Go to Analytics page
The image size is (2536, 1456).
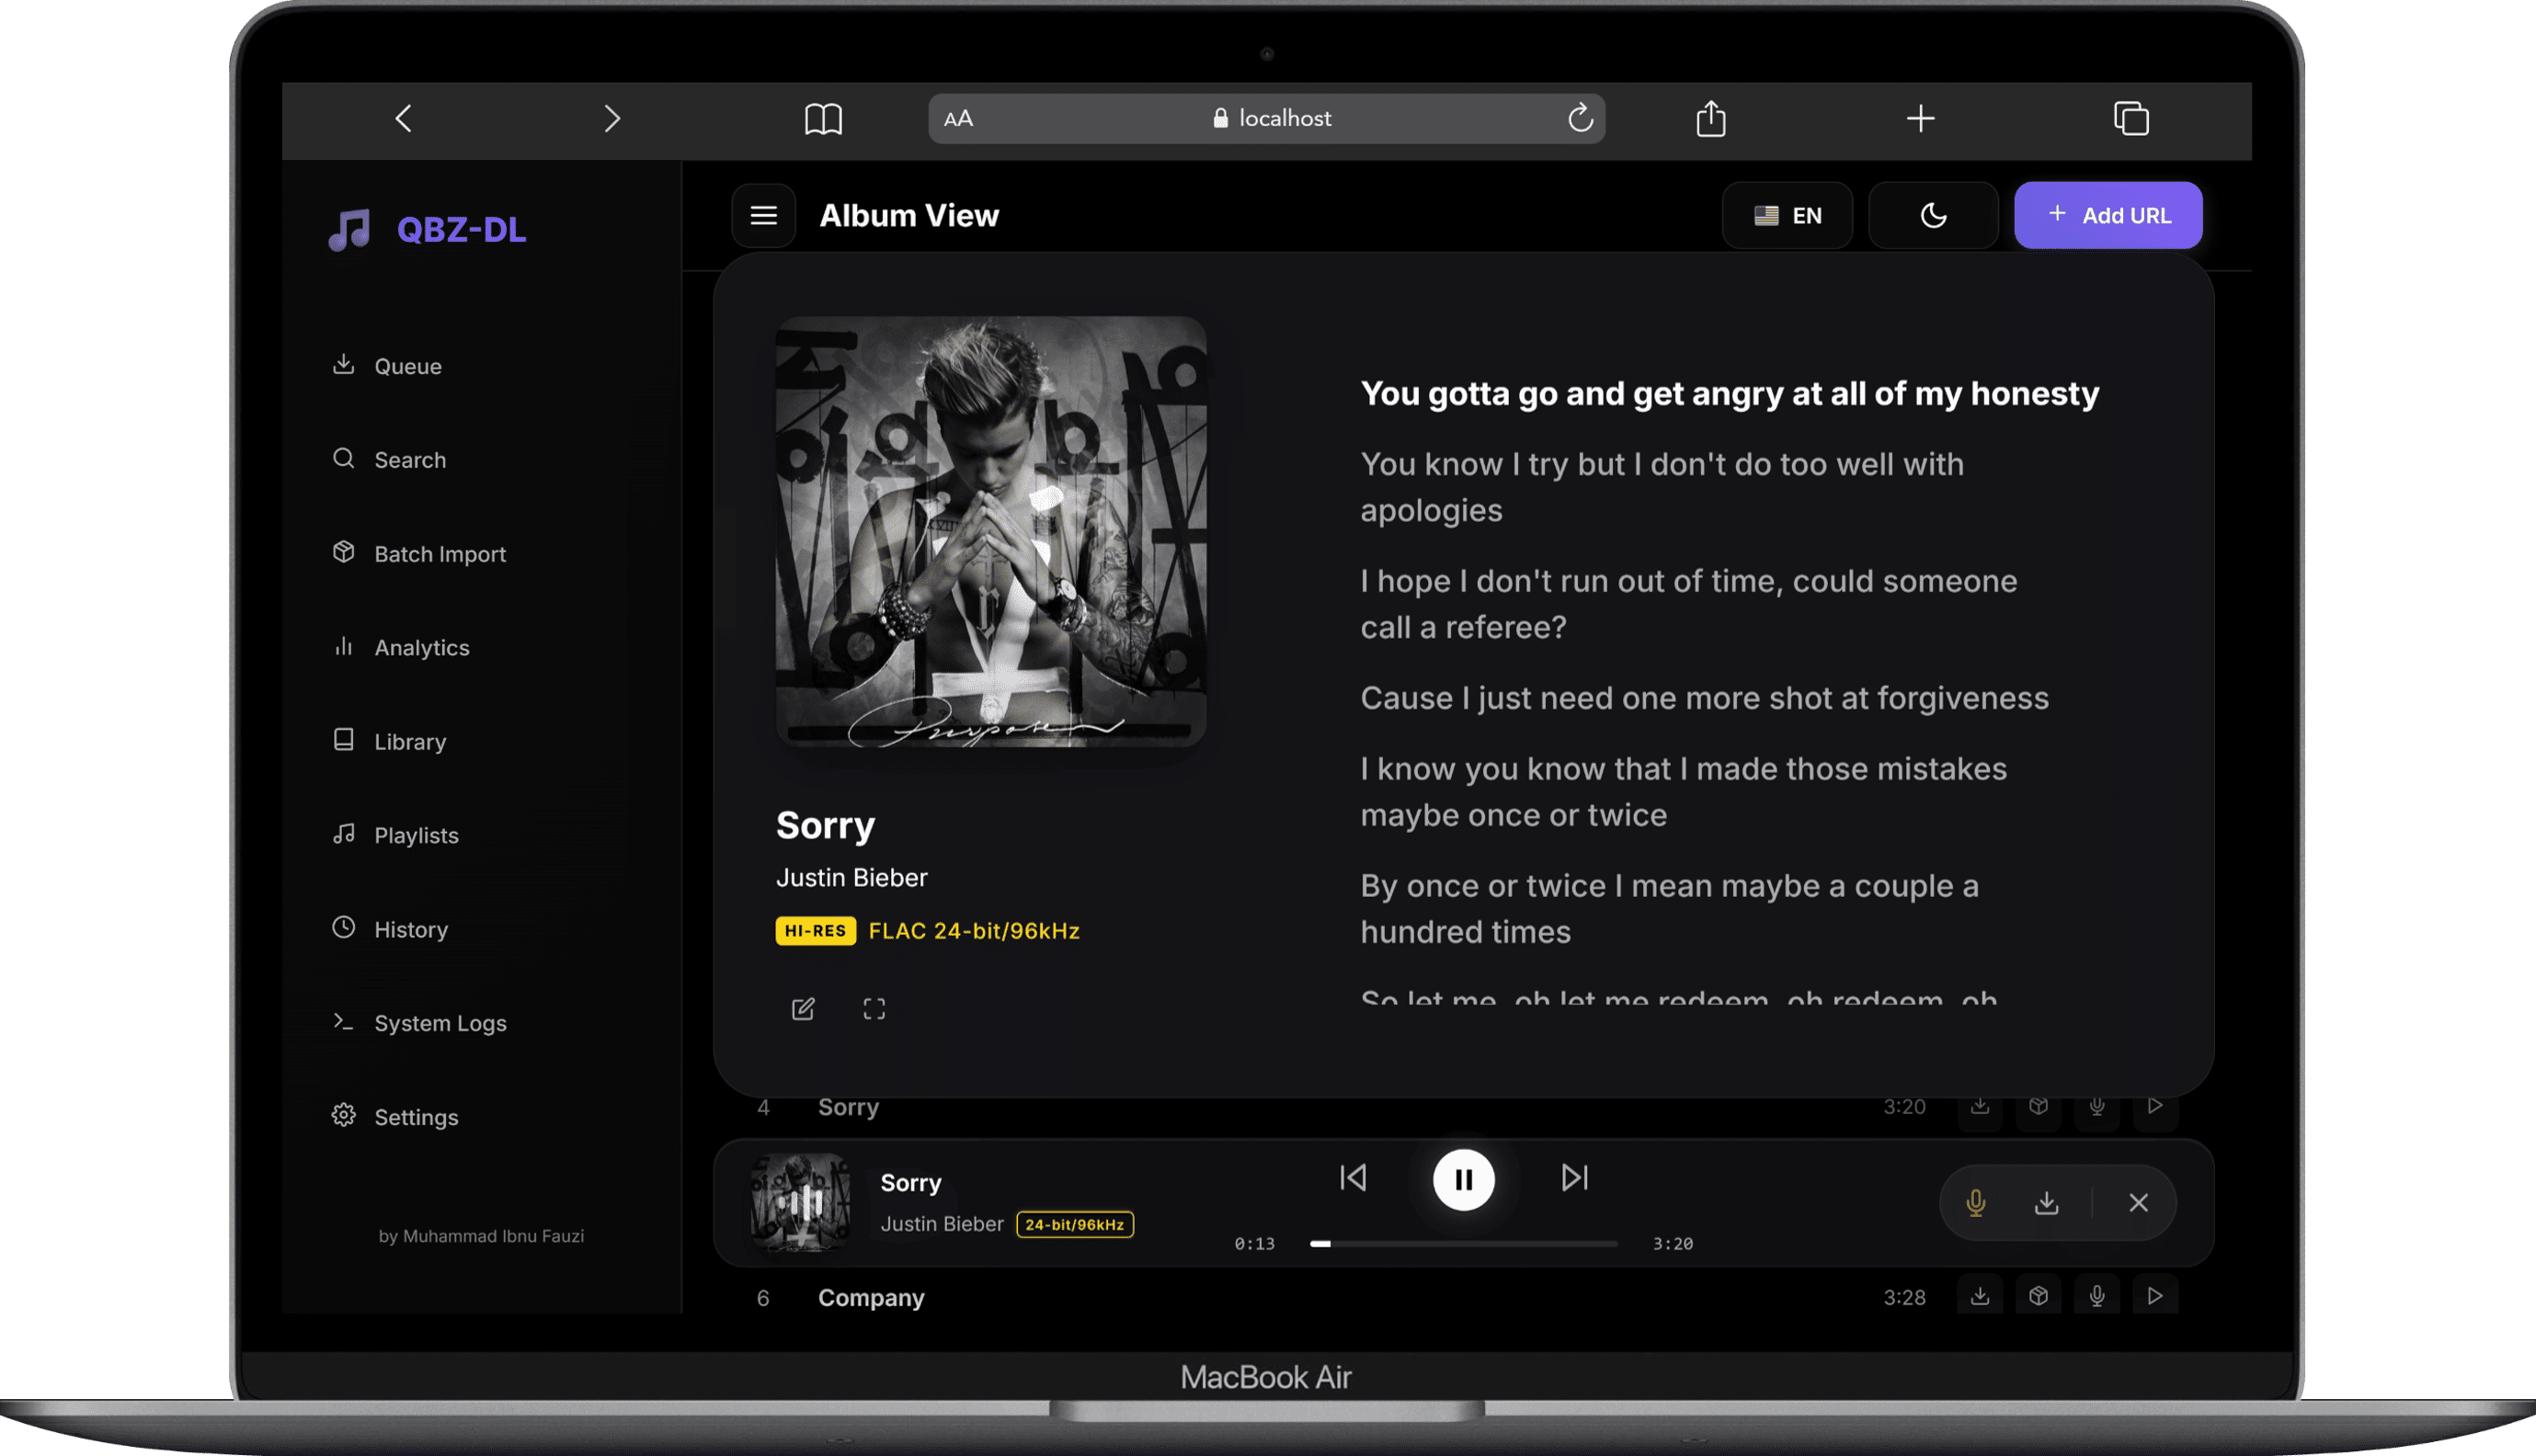[421, 648]
